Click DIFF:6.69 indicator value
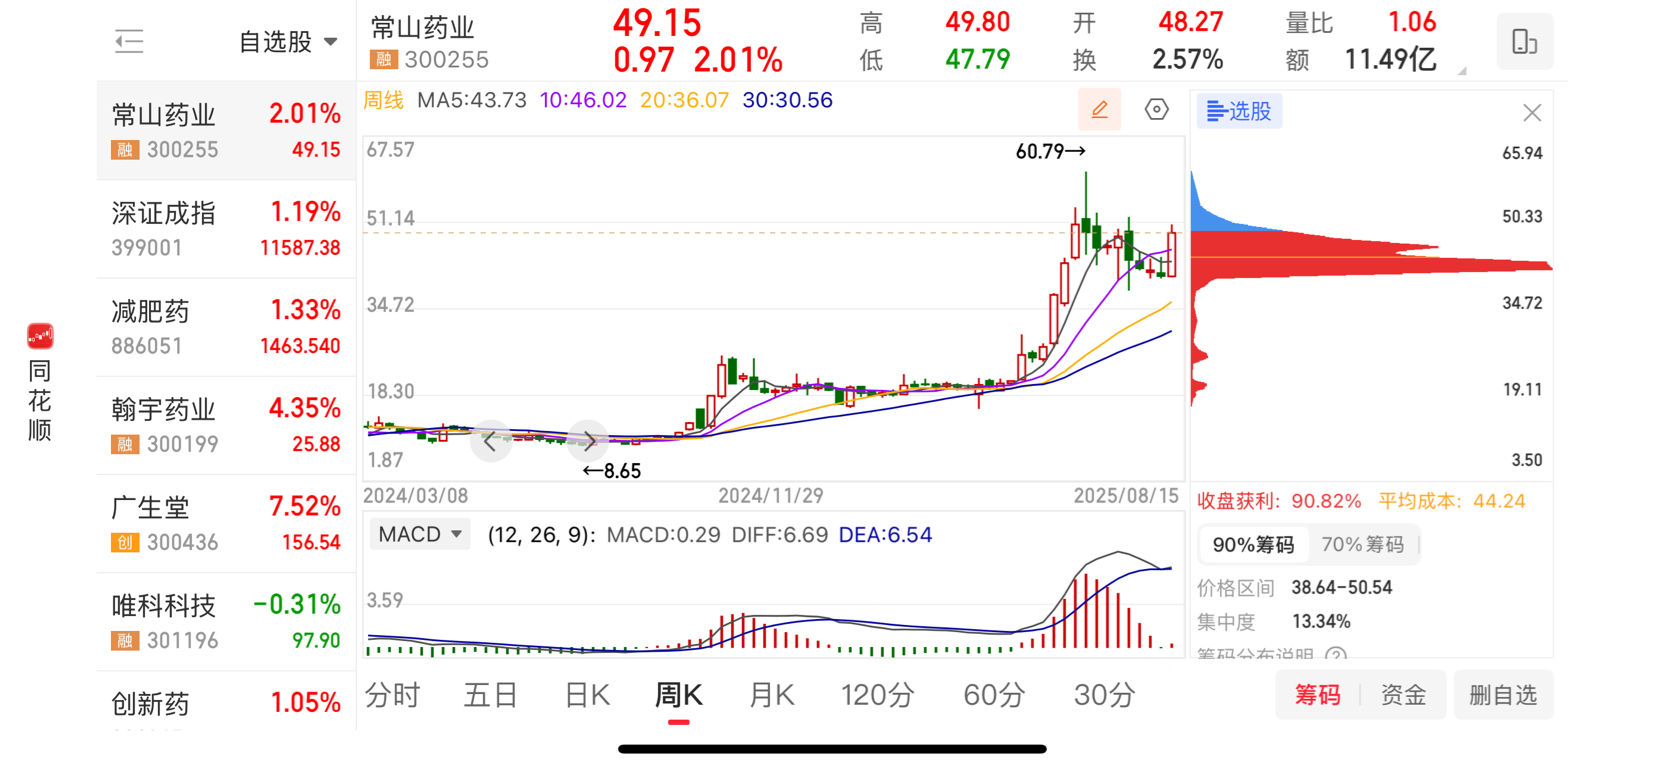The image size is (1665, 768). click(779, 535)
